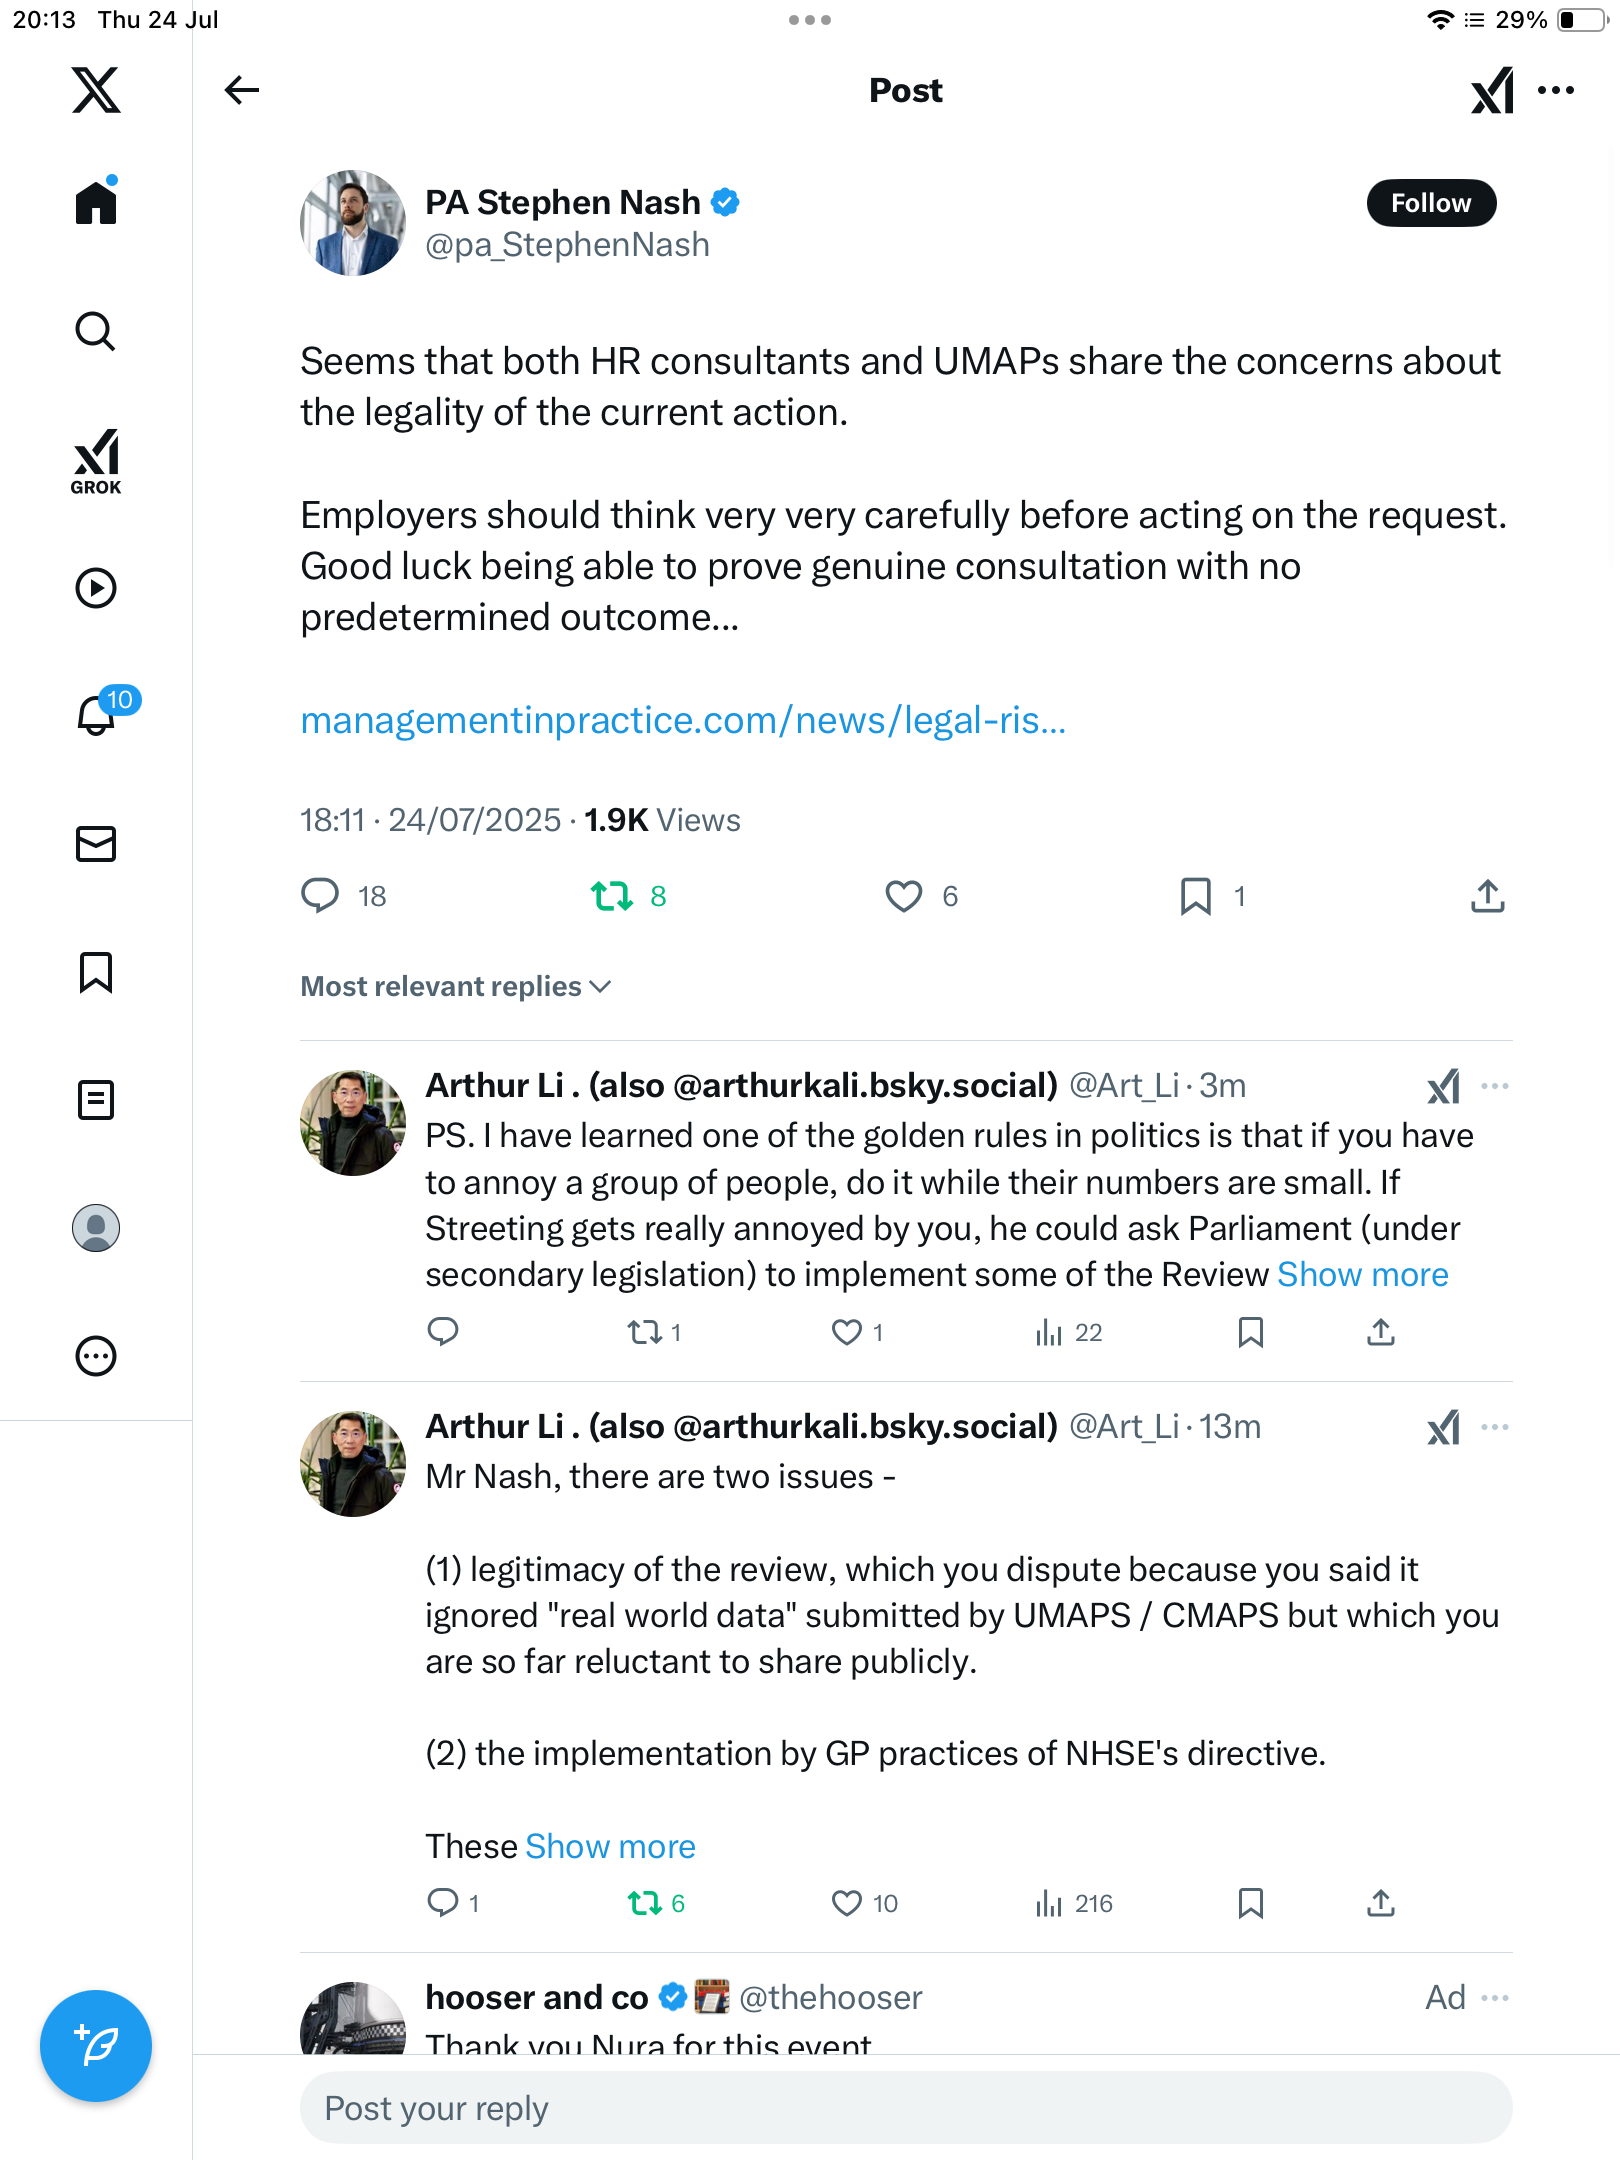Open Search via the magnifier icon
This screenshot has height=2160, width=1620.
tap(96, 331)
